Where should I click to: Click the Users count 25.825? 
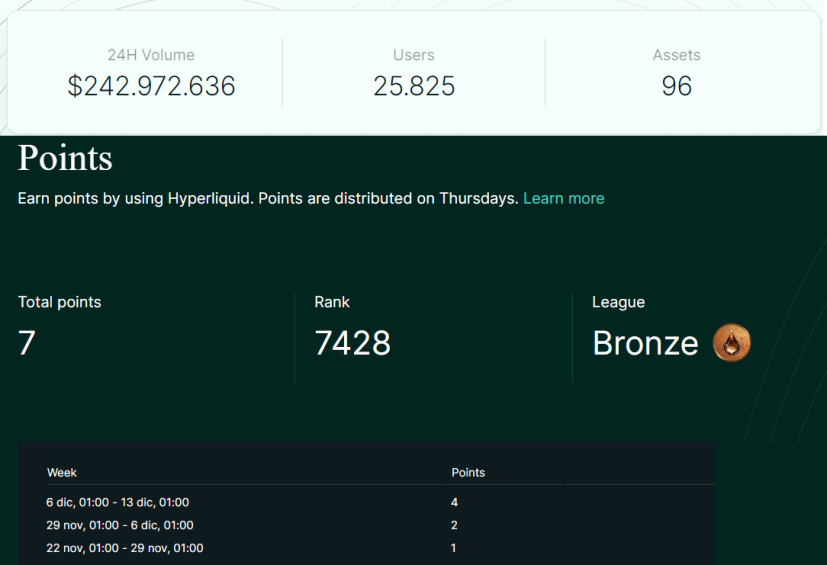coord(414,86)
